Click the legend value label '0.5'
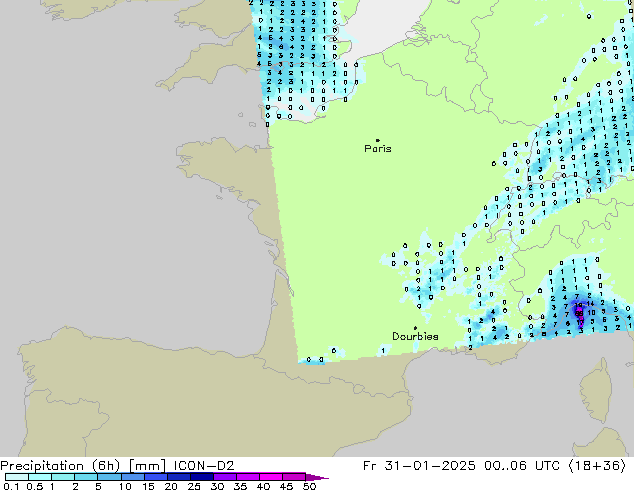This screenshot has height=490, width=634. pyautogui.click(x=35, y=486)
